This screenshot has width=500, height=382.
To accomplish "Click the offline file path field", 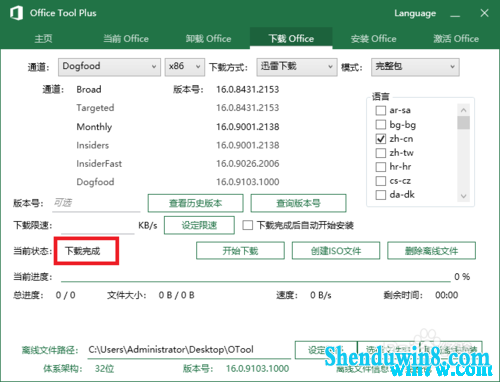I will [189, 350].
